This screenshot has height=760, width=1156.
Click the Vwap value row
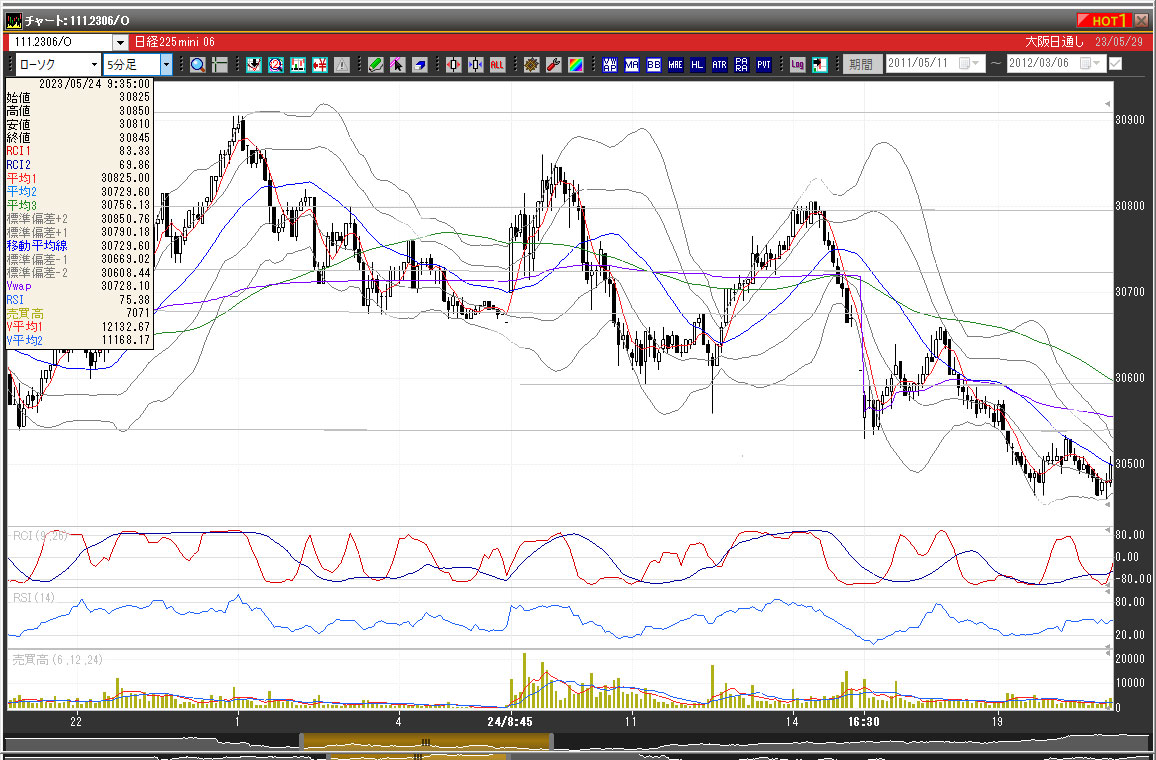coord(78,286)
